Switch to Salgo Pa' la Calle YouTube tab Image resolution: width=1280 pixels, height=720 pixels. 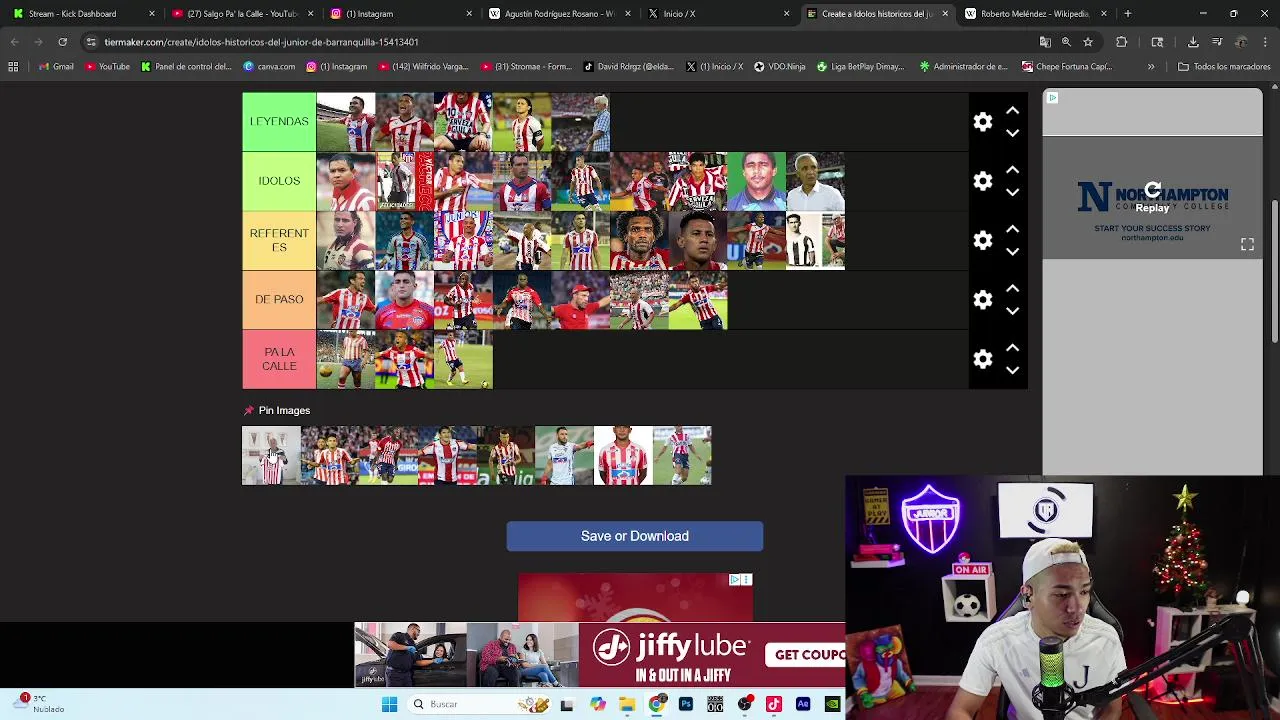(244, 14)
